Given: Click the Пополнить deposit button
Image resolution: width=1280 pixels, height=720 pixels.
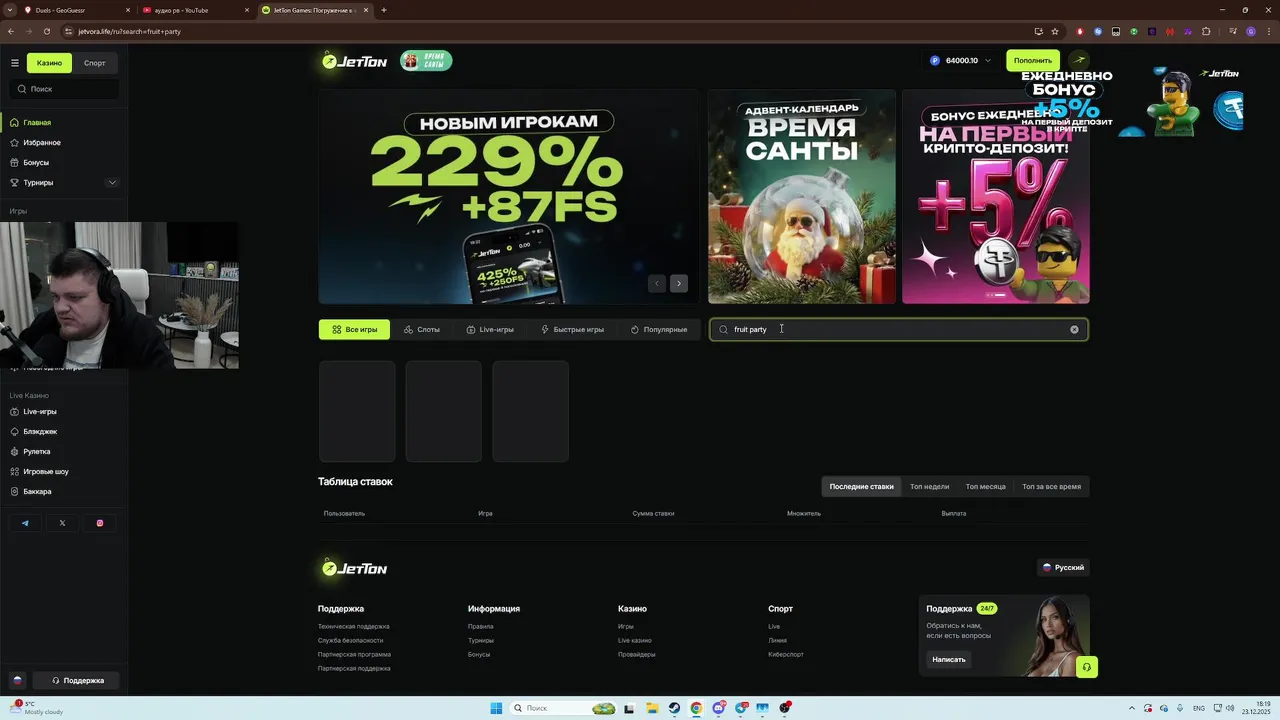Looking at the screenshot, I should 1033,61.
